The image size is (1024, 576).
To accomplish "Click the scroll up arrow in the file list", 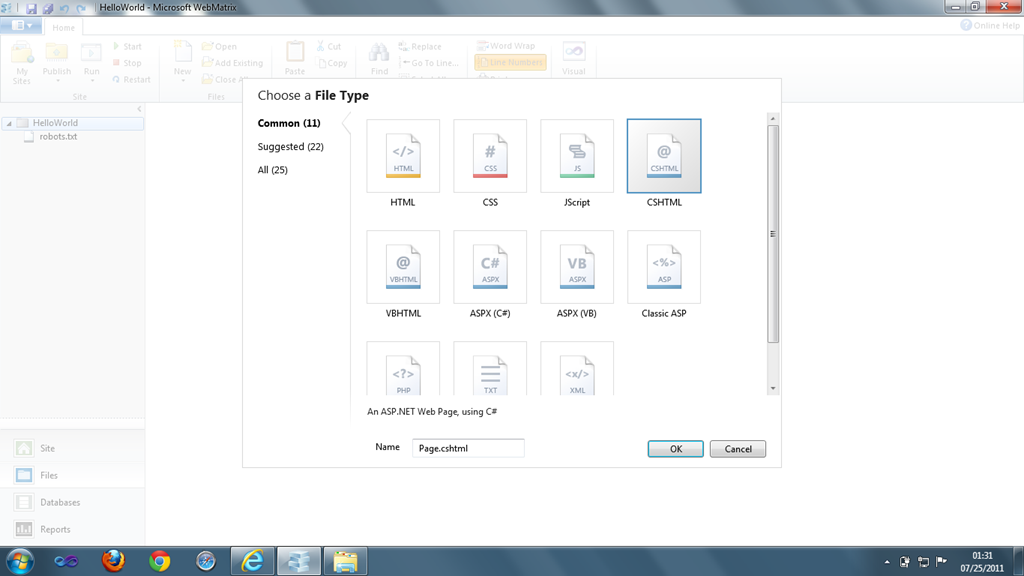I will click(x=773, y=119).
